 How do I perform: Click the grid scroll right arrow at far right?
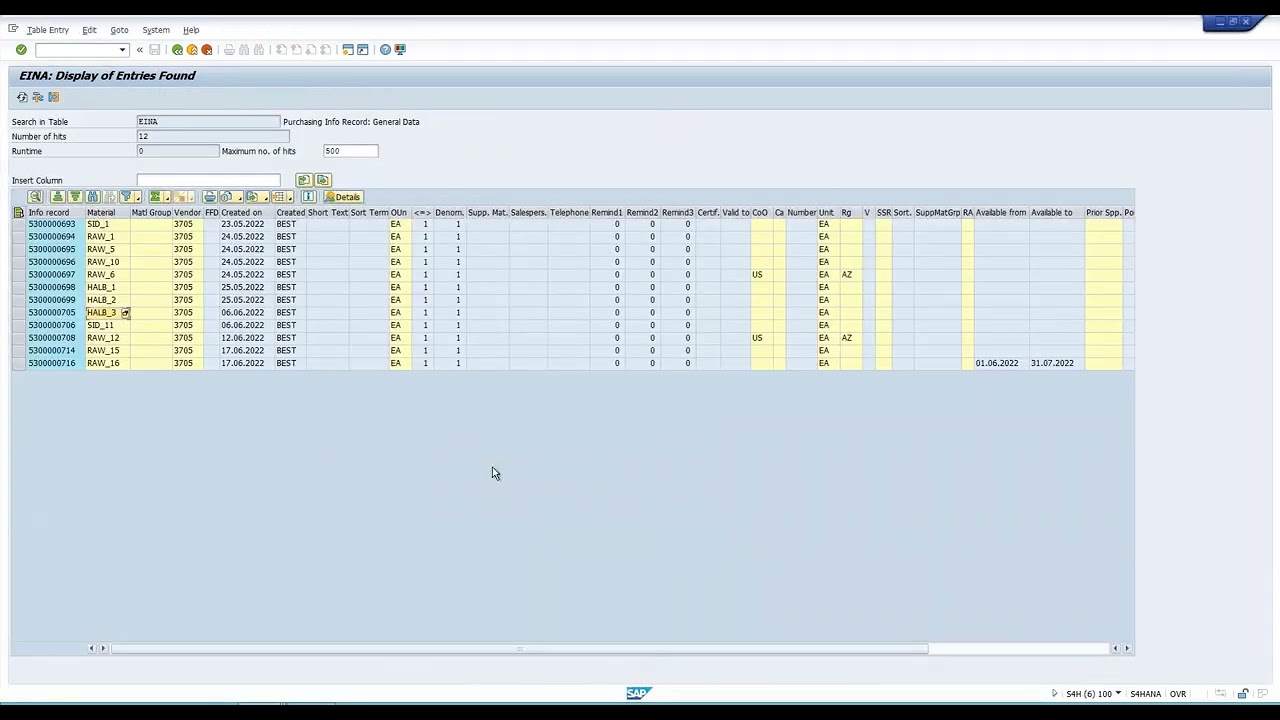click(x=1127, y=649)
